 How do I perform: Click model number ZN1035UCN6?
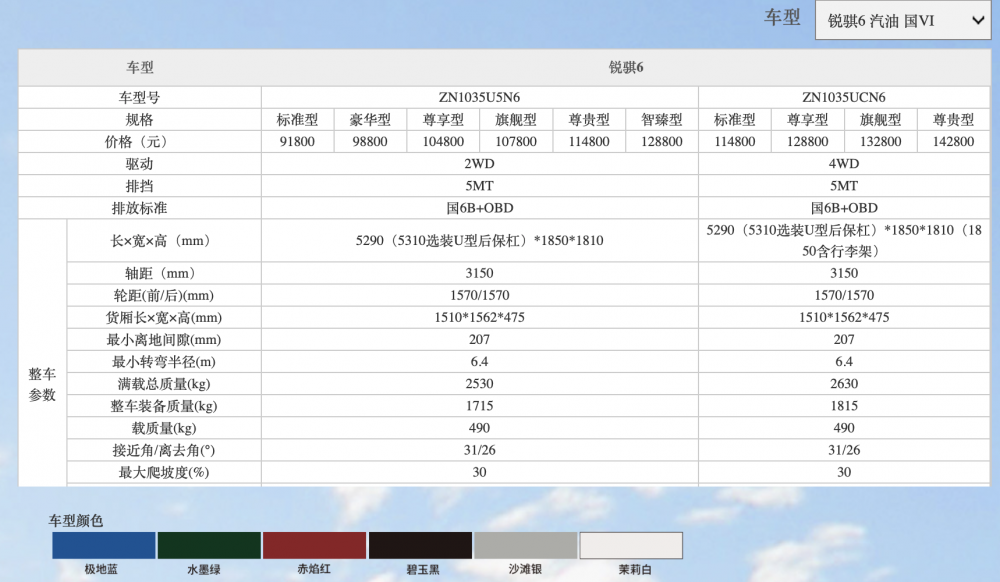point(844,98)
